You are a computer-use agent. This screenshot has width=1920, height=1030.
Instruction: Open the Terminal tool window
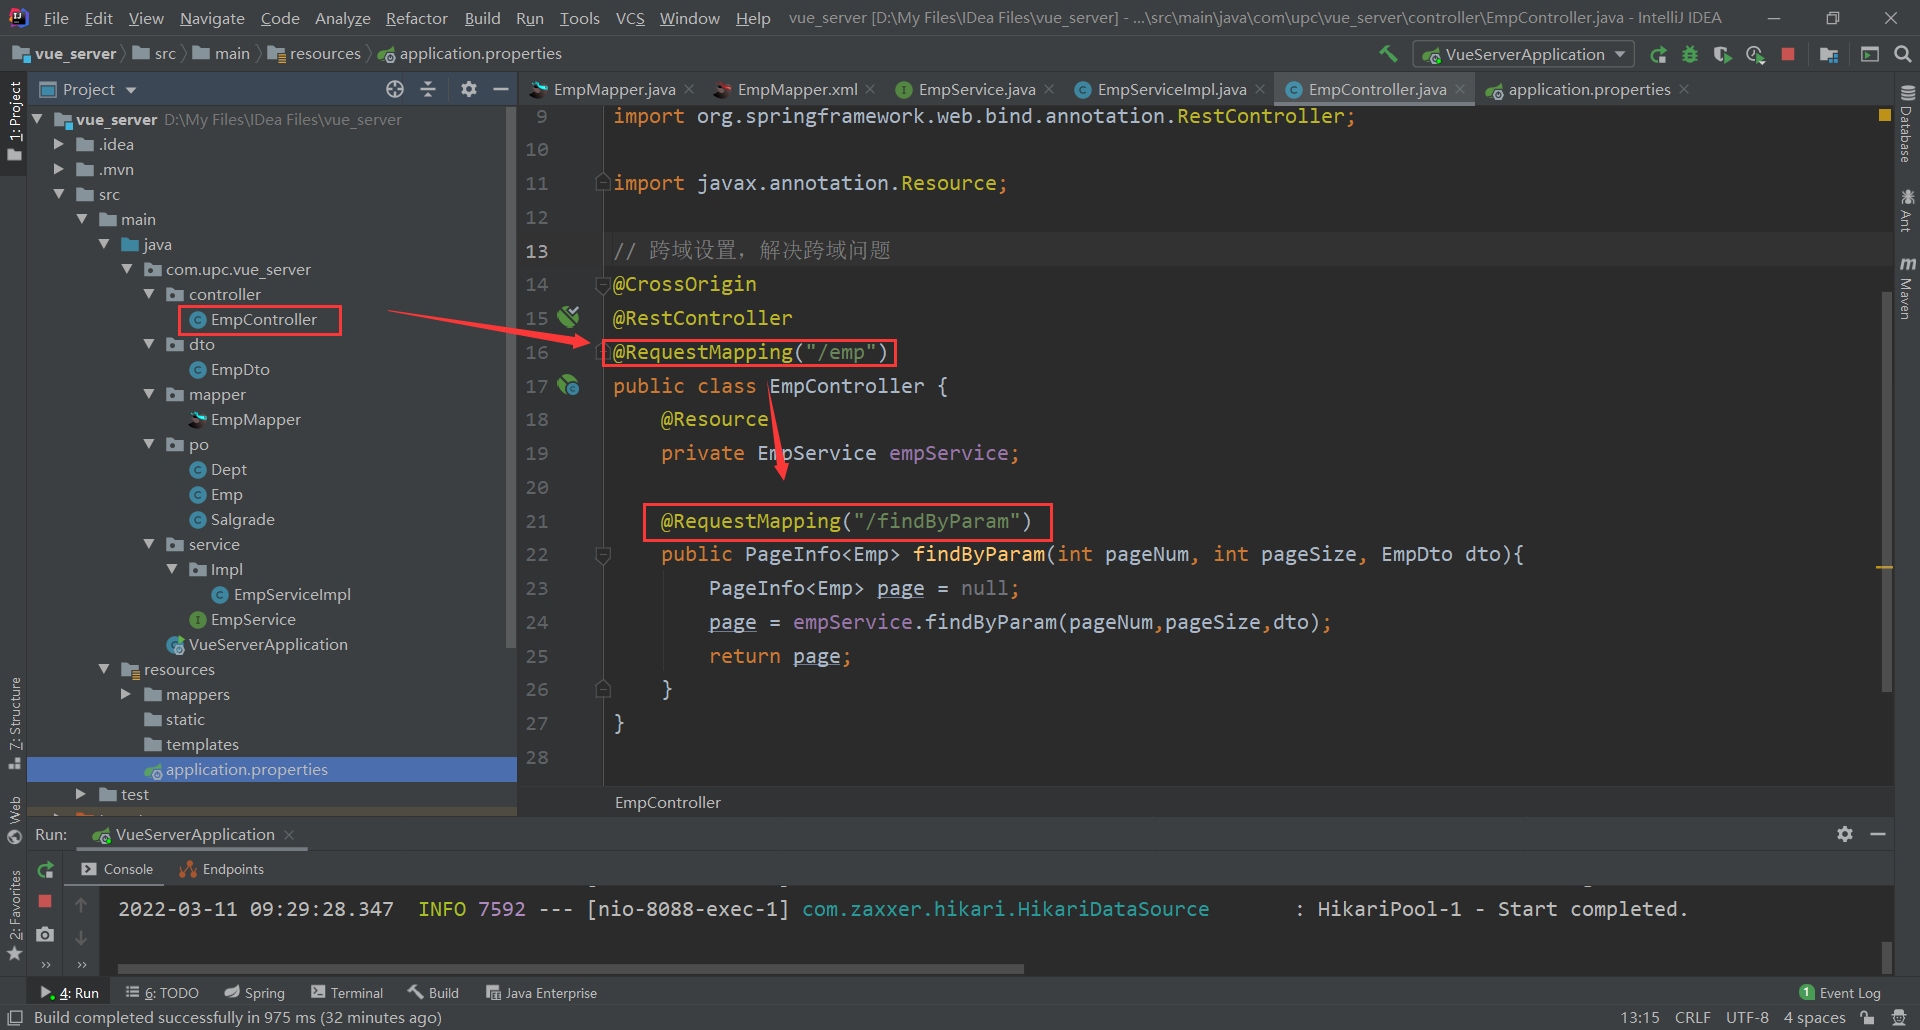[x=347, y=993]
